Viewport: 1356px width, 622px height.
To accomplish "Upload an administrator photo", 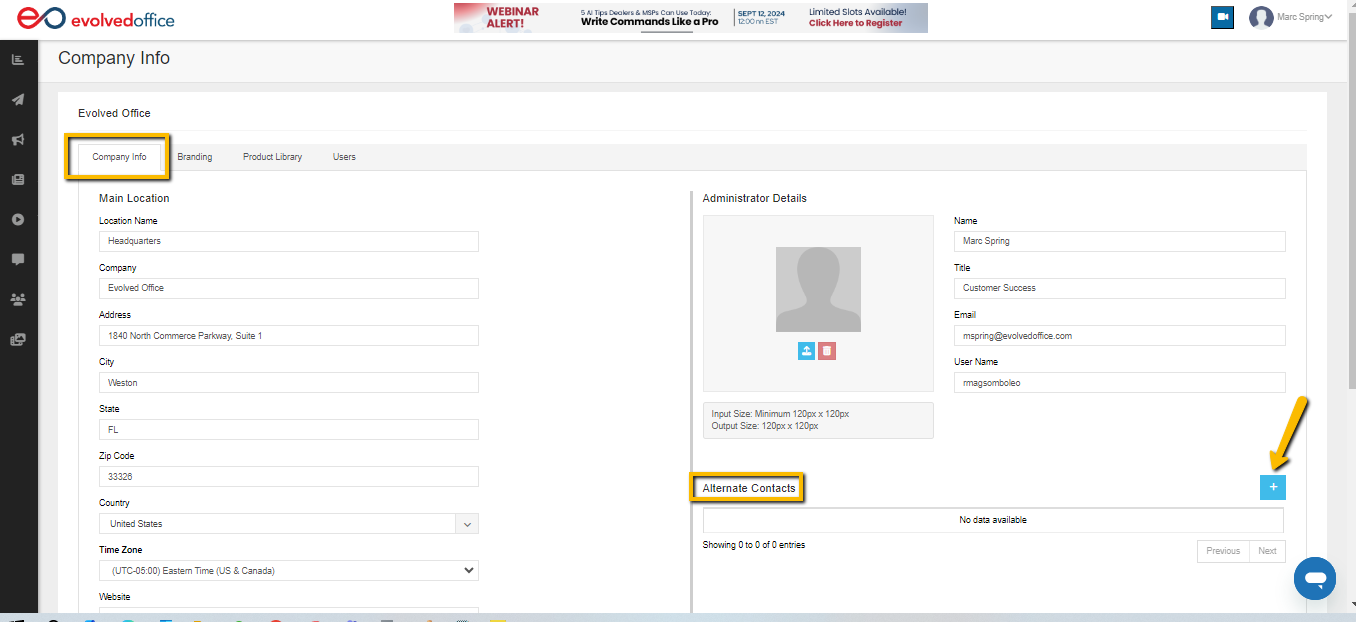I will pyautogui.click(x=807, y=351).
